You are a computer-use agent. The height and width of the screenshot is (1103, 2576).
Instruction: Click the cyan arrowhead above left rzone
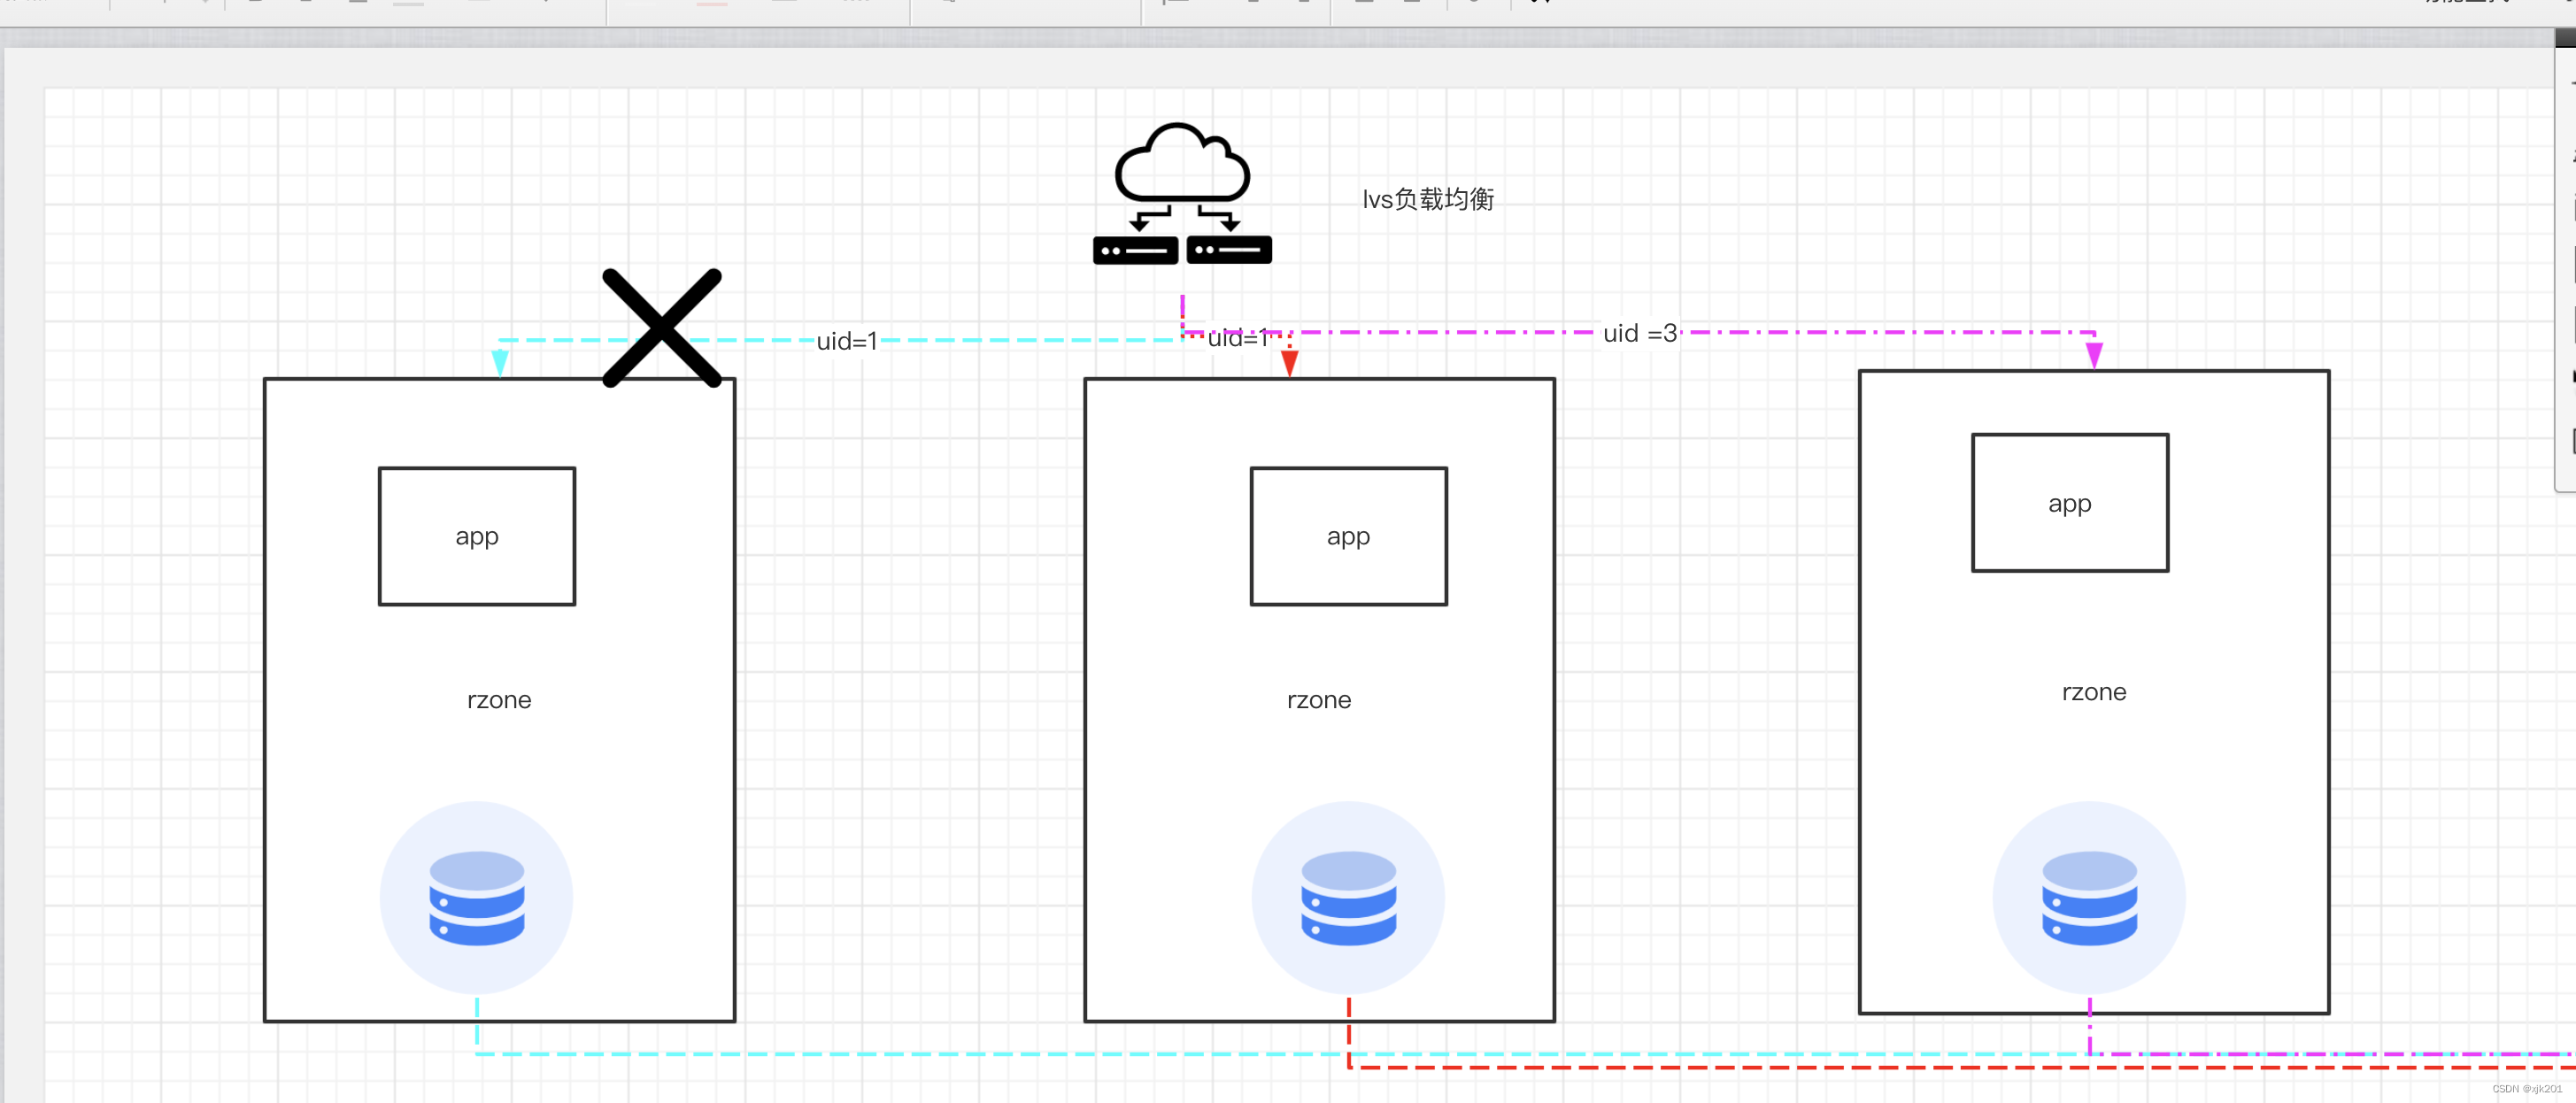tap(500, 363)
